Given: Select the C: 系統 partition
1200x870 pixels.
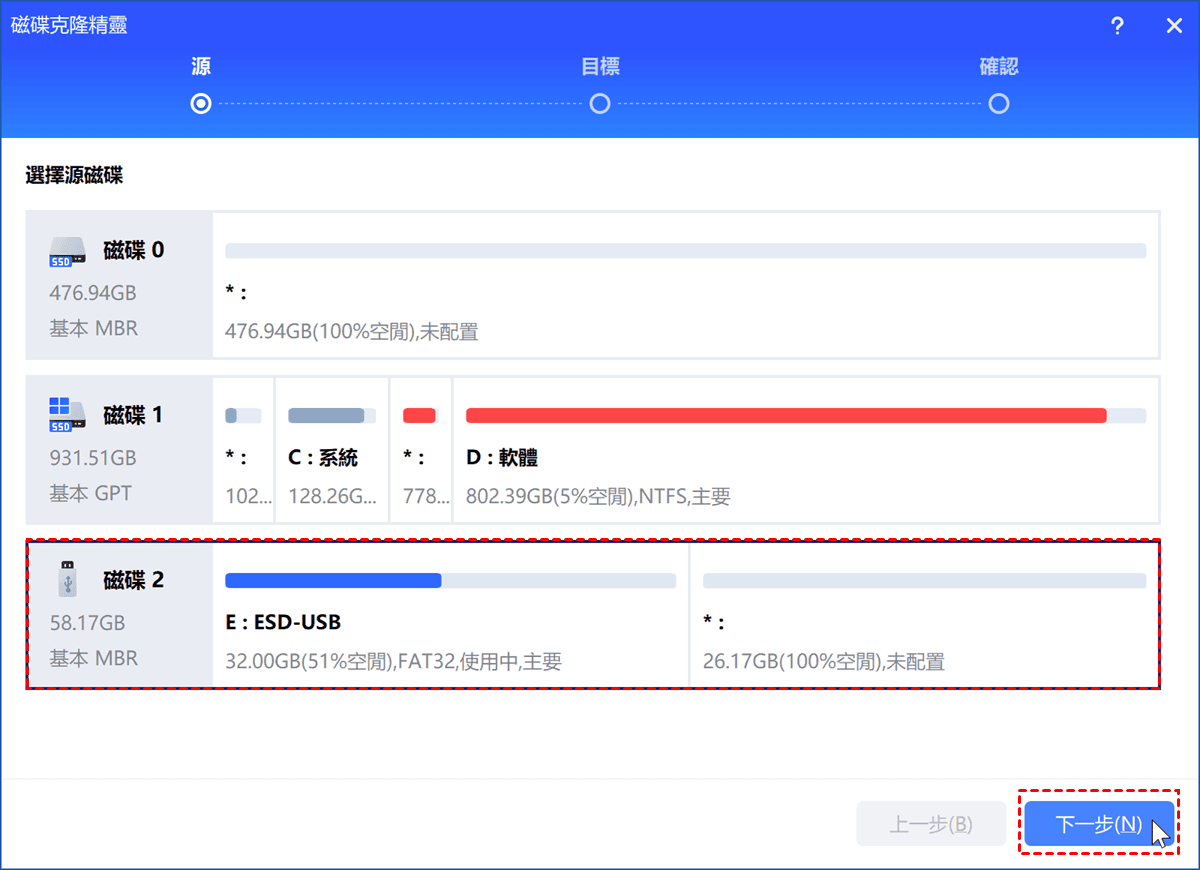Looking at the screenshot, I should [331, 458].
